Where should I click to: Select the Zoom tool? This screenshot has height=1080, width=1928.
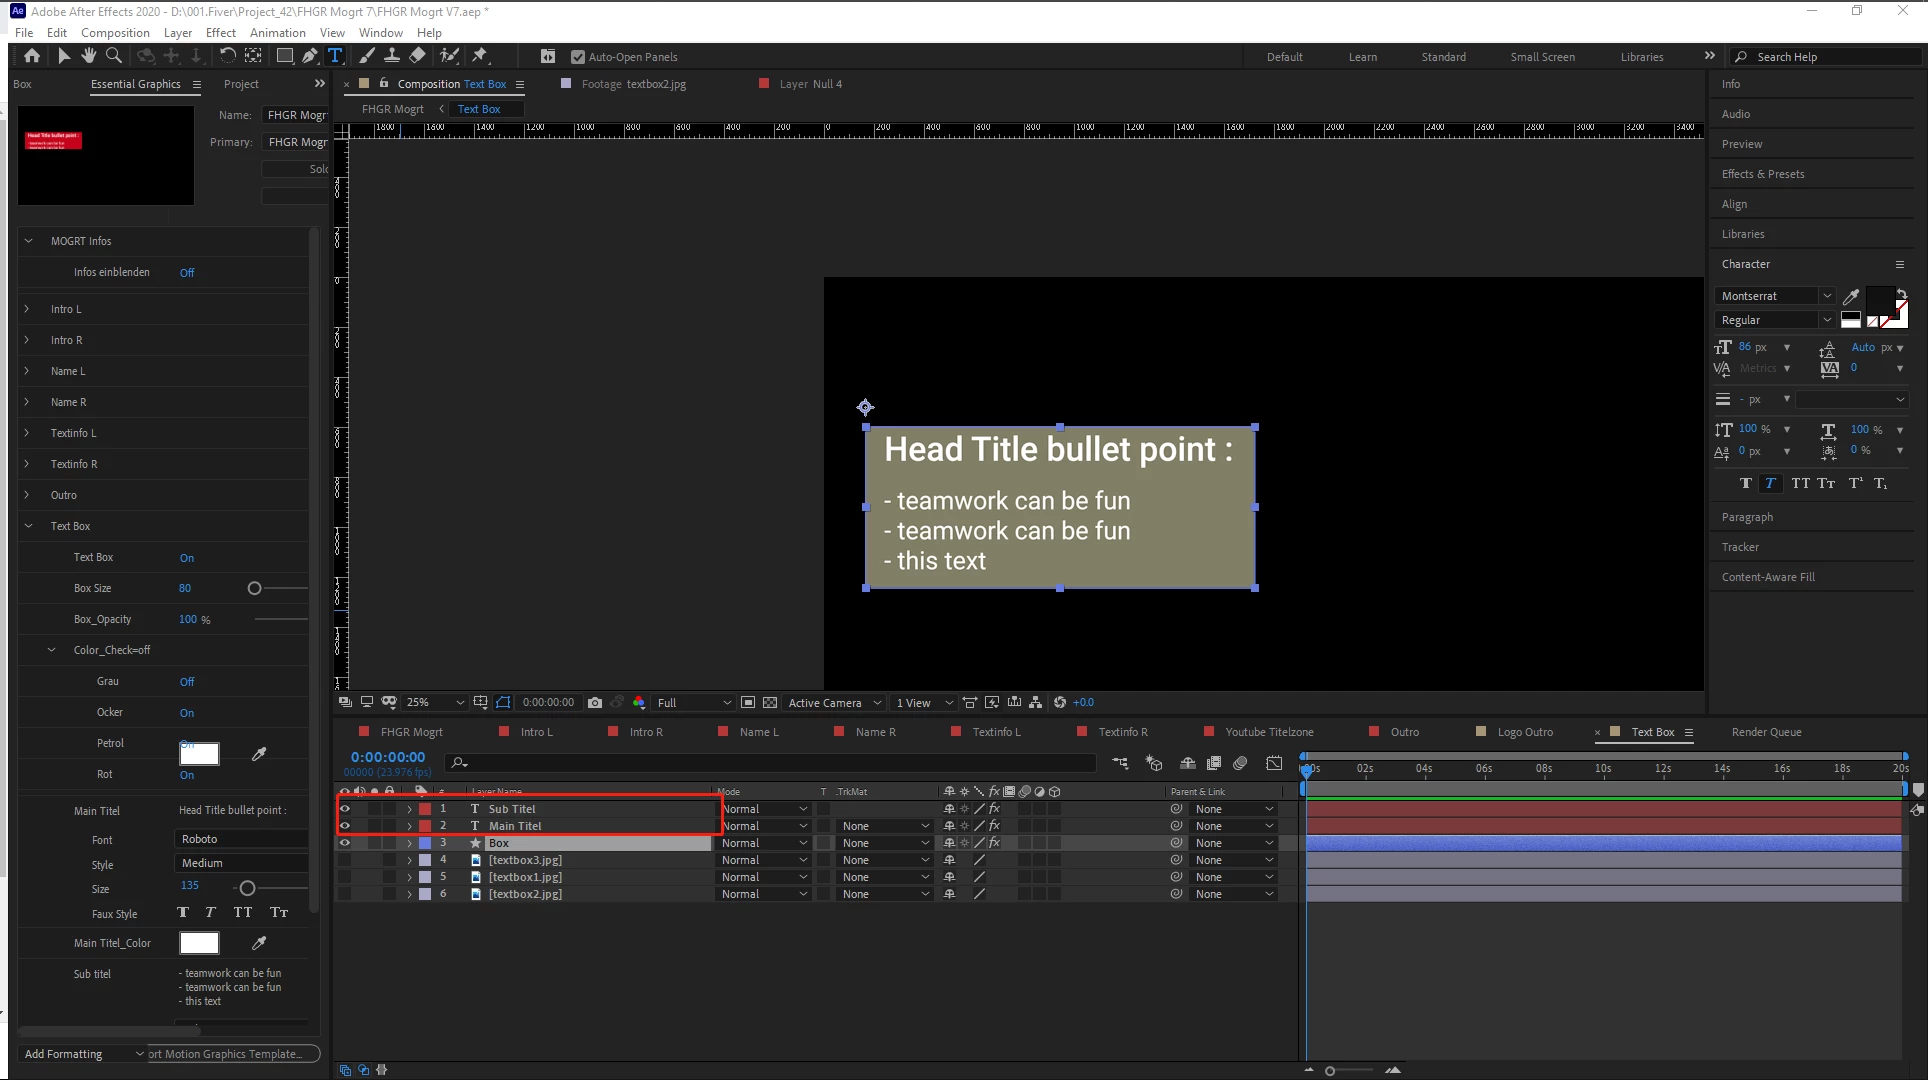[x=114, y=56]
